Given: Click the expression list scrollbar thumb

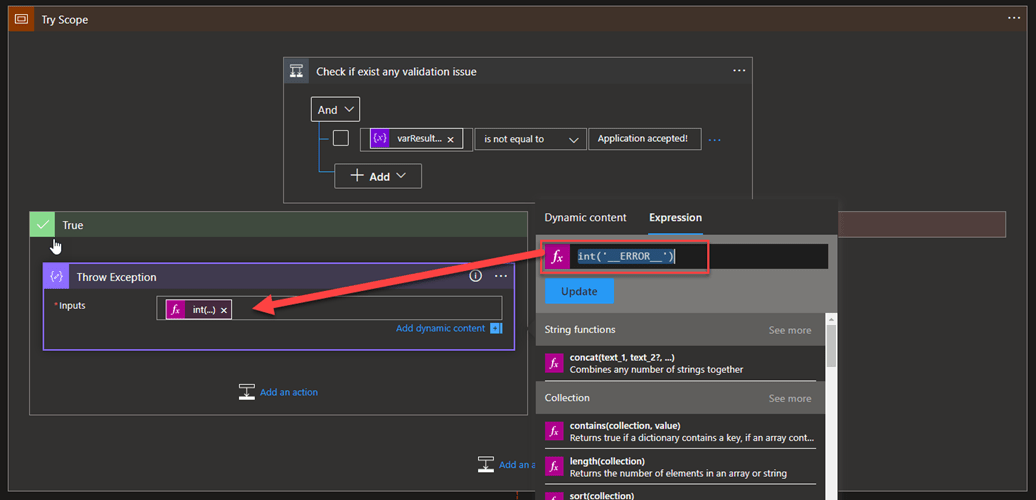Looking at the screenshot, I should pyautogui.click(x=831, y=345).
